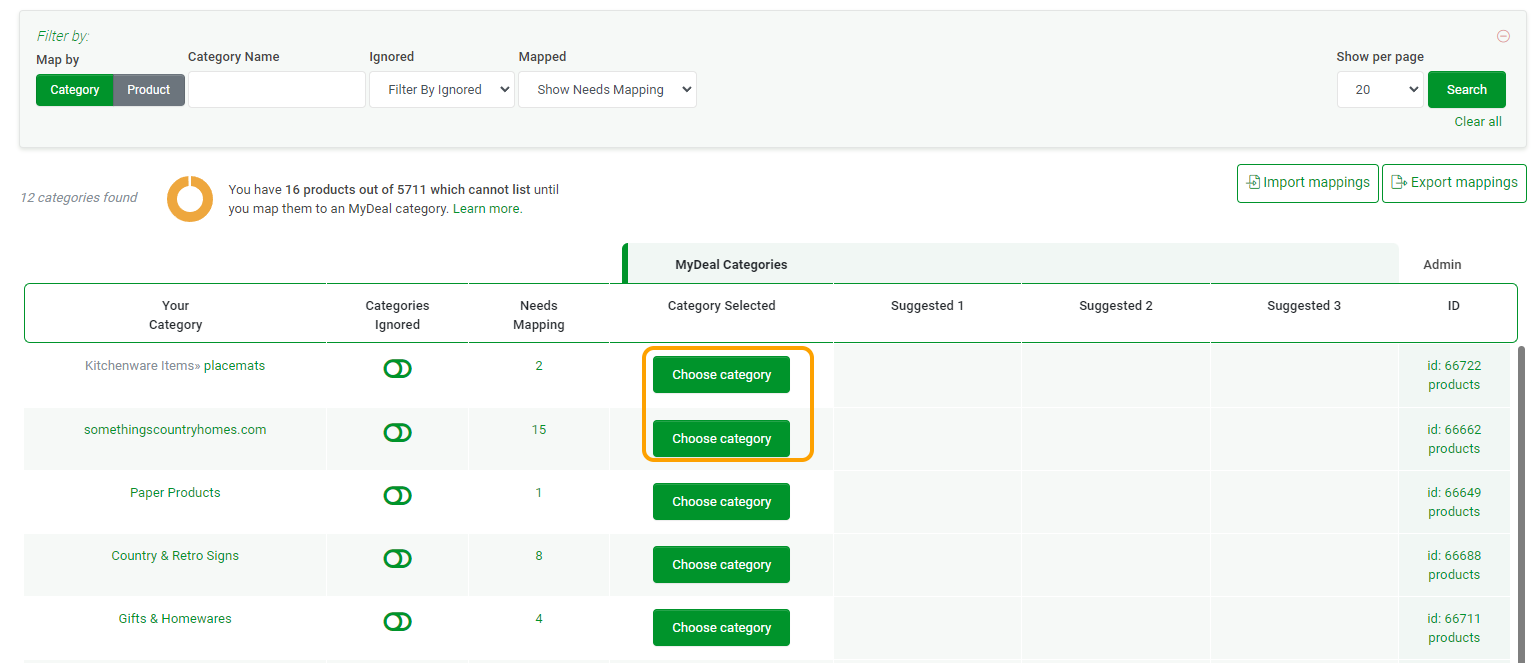Screen dimensions: 1537x663
Task: Open Gifts & Homewares category link
Action: (x=175, y=619)
